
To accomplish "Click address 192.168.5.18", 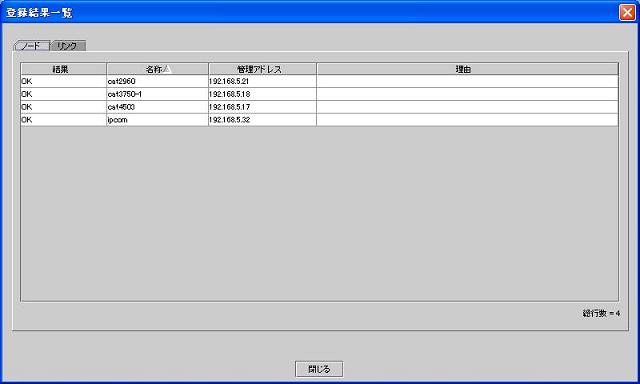I will point(262,94).
